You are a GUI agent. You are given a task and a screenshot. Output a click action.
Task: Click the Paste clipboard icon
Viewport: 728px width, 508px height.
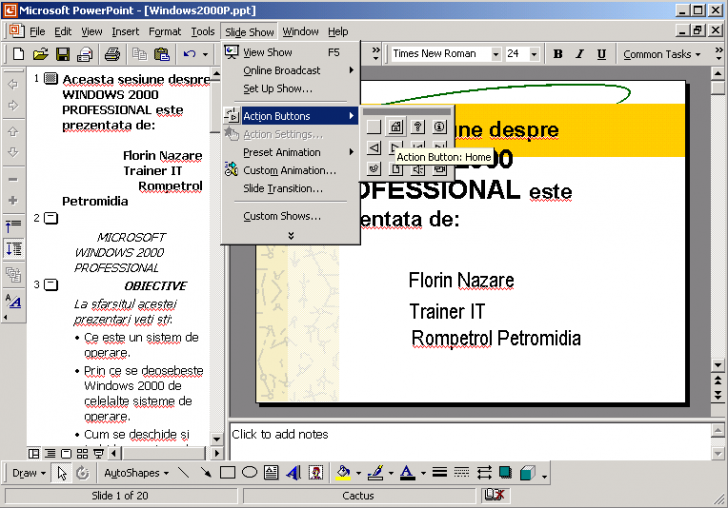(x=162, y=54)
